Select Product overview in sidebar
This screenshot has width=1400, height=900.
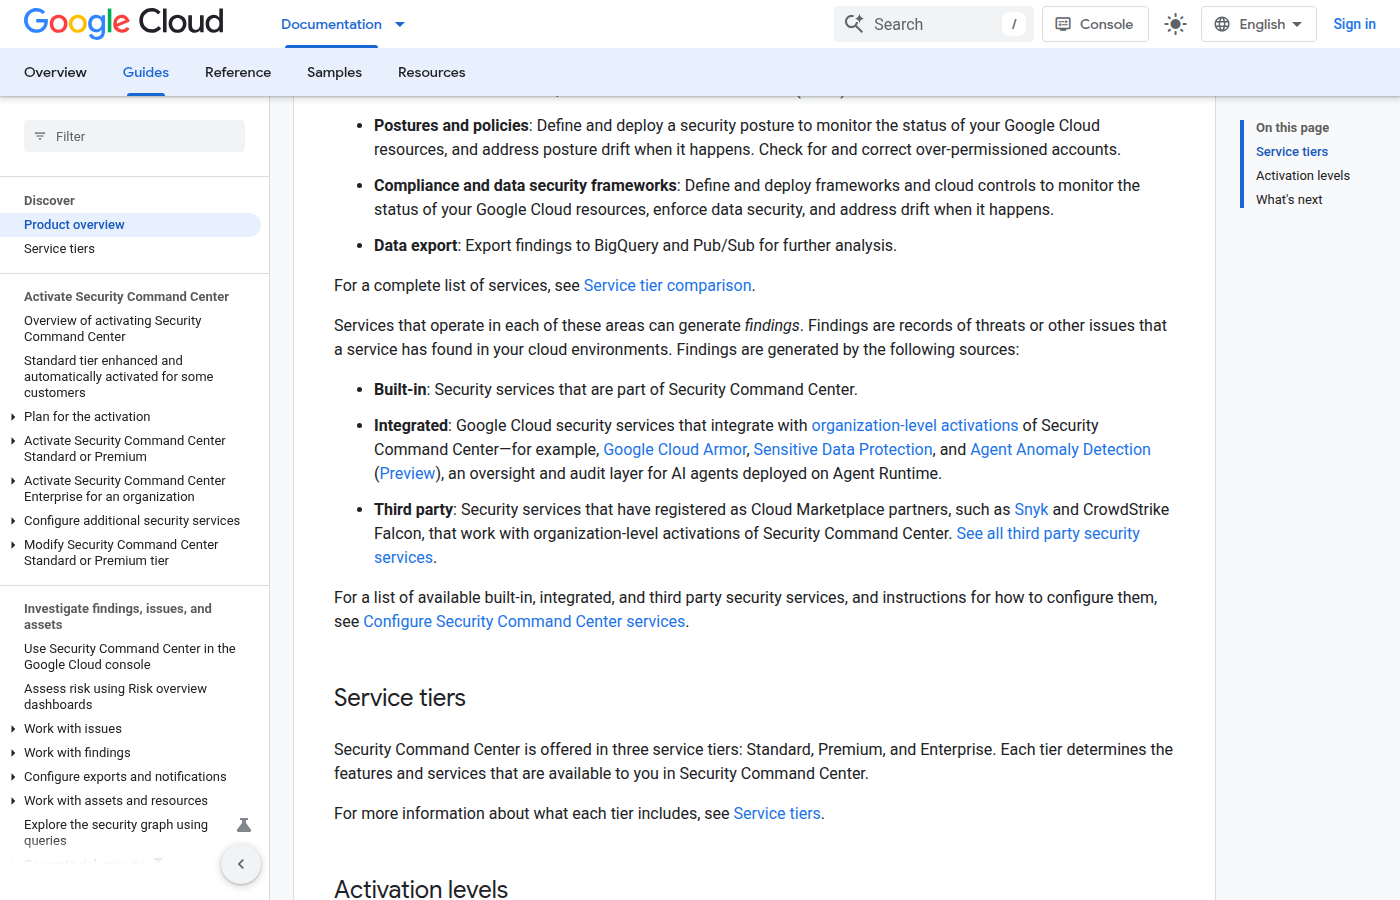[130, 225]
